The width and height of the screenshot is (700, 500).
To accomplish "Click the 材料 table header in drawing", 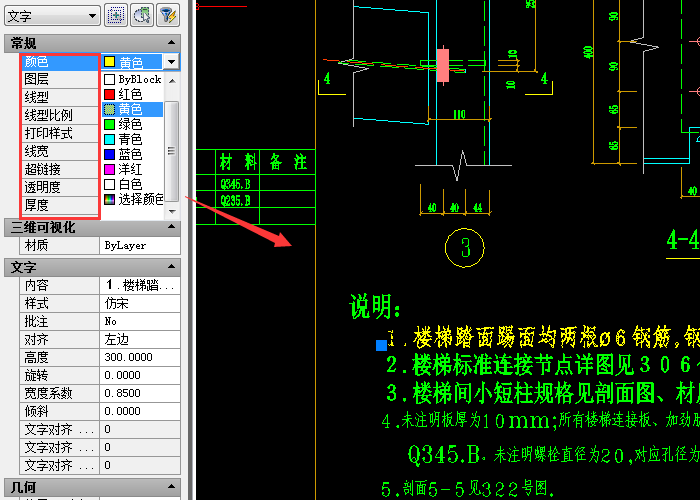I will pyautogui.click(x=237, y=162).
